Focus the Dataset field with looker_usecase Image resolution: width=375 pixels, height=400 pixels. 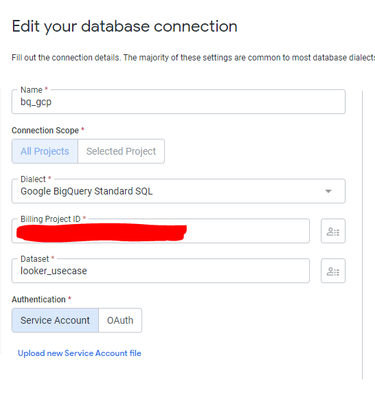point(160,271)
